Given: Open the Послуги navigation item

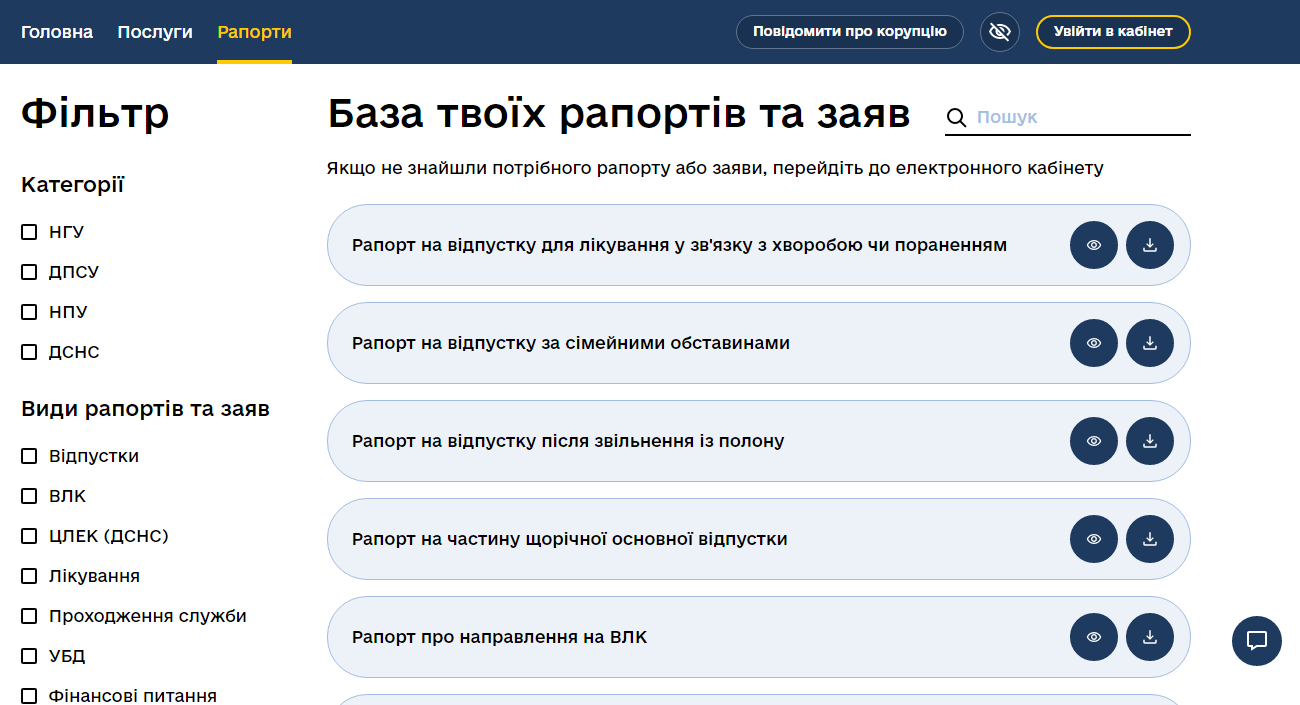Looking at the screenshot, I should 155,32.
